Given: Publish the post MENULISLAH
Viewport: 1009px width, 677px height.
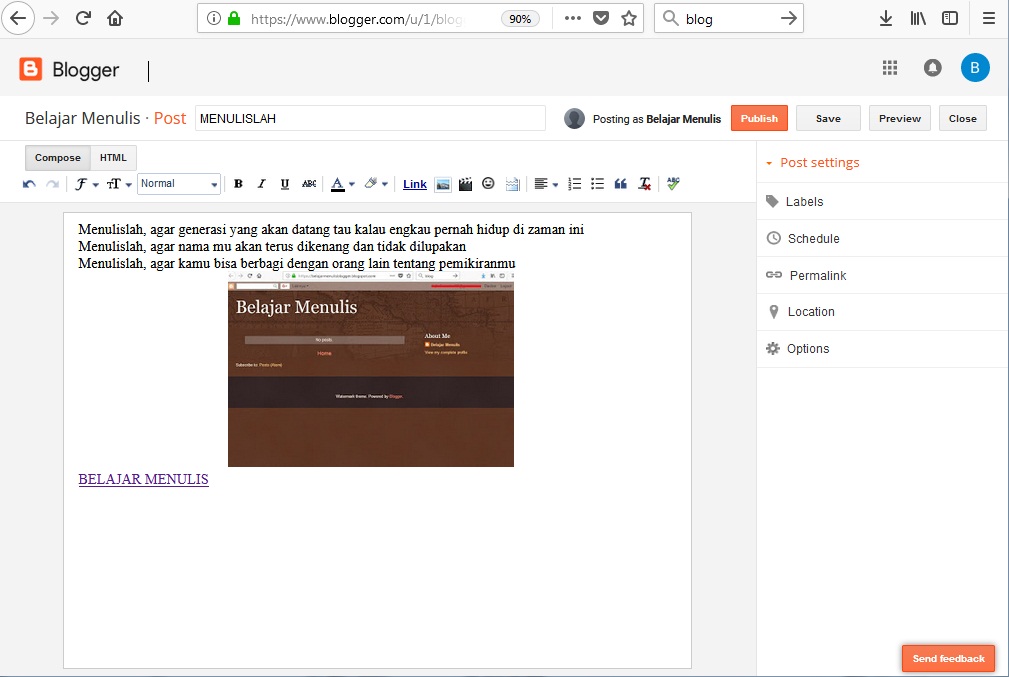Looking at the screenshot, I should 759,117.
